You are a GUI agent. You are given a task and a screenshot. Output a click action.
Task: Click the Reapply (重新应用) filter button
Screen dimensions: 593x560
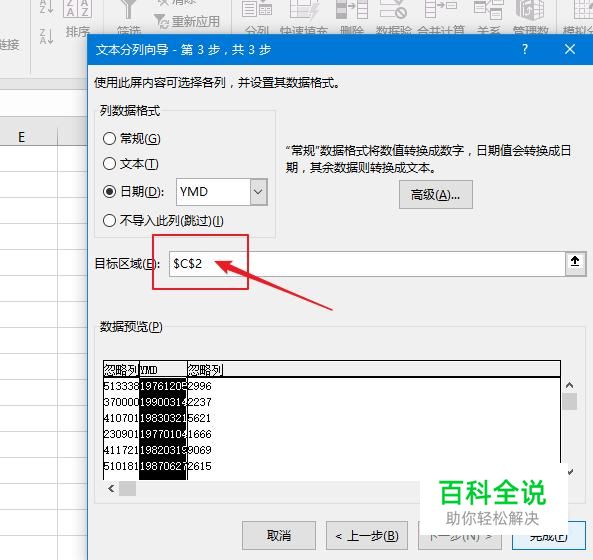point(187,21)
